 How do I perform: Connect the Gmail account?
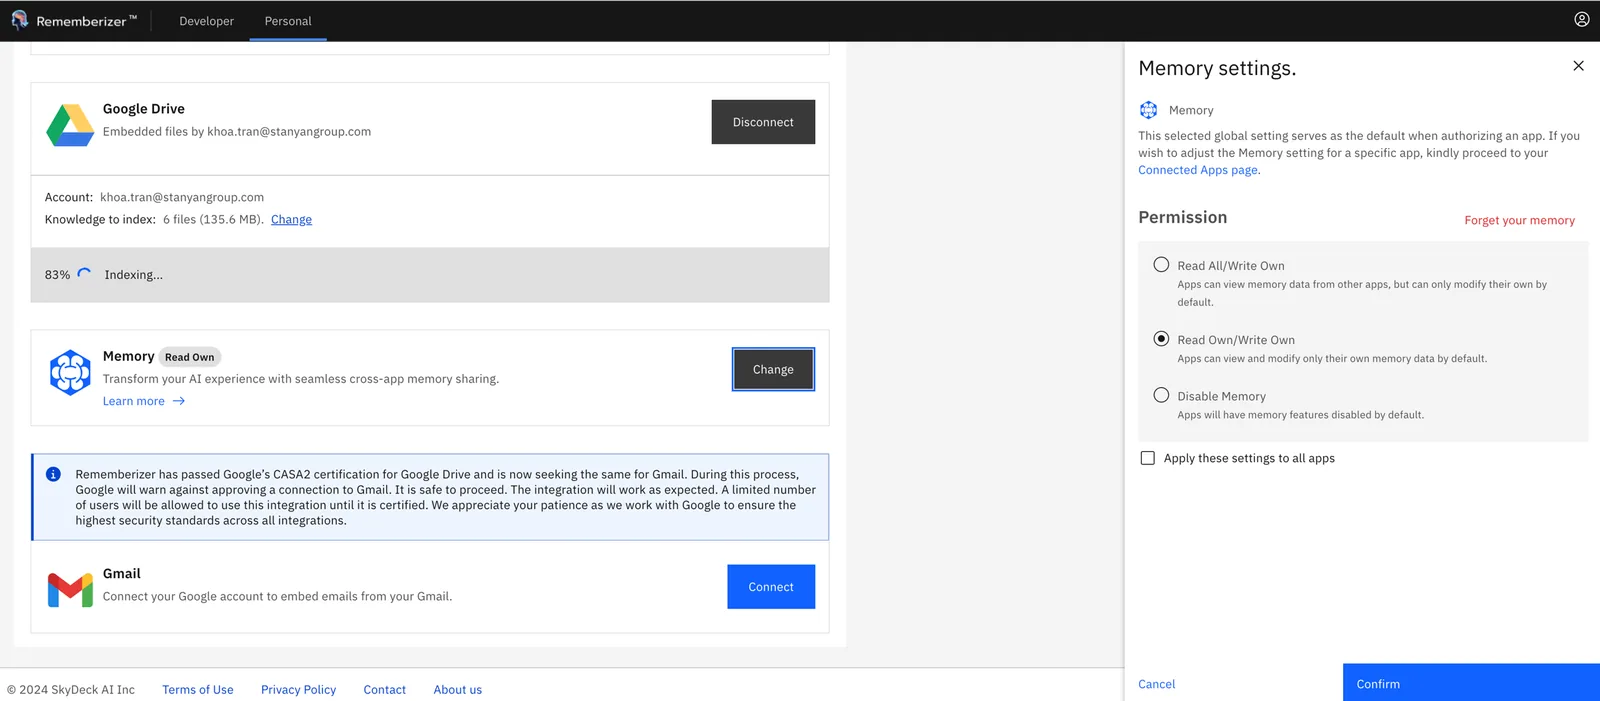pos(771,587)
